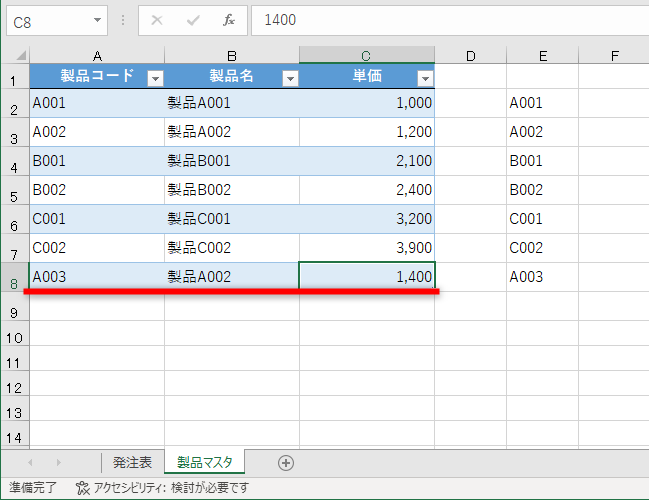Viewport: 649px width, 500px height.
Task: Select column E header
Action: tap(543, 55)
